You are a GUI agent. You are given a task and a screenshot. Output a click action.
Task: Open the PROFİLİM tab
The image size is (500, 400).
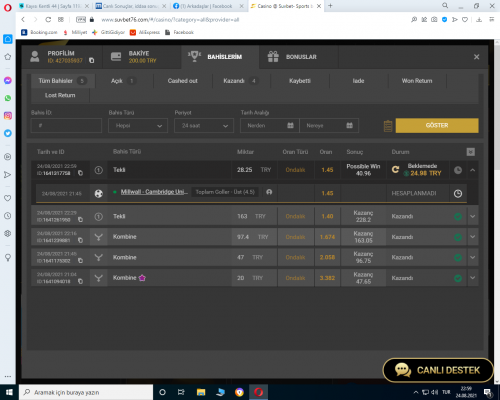[62, 57]
